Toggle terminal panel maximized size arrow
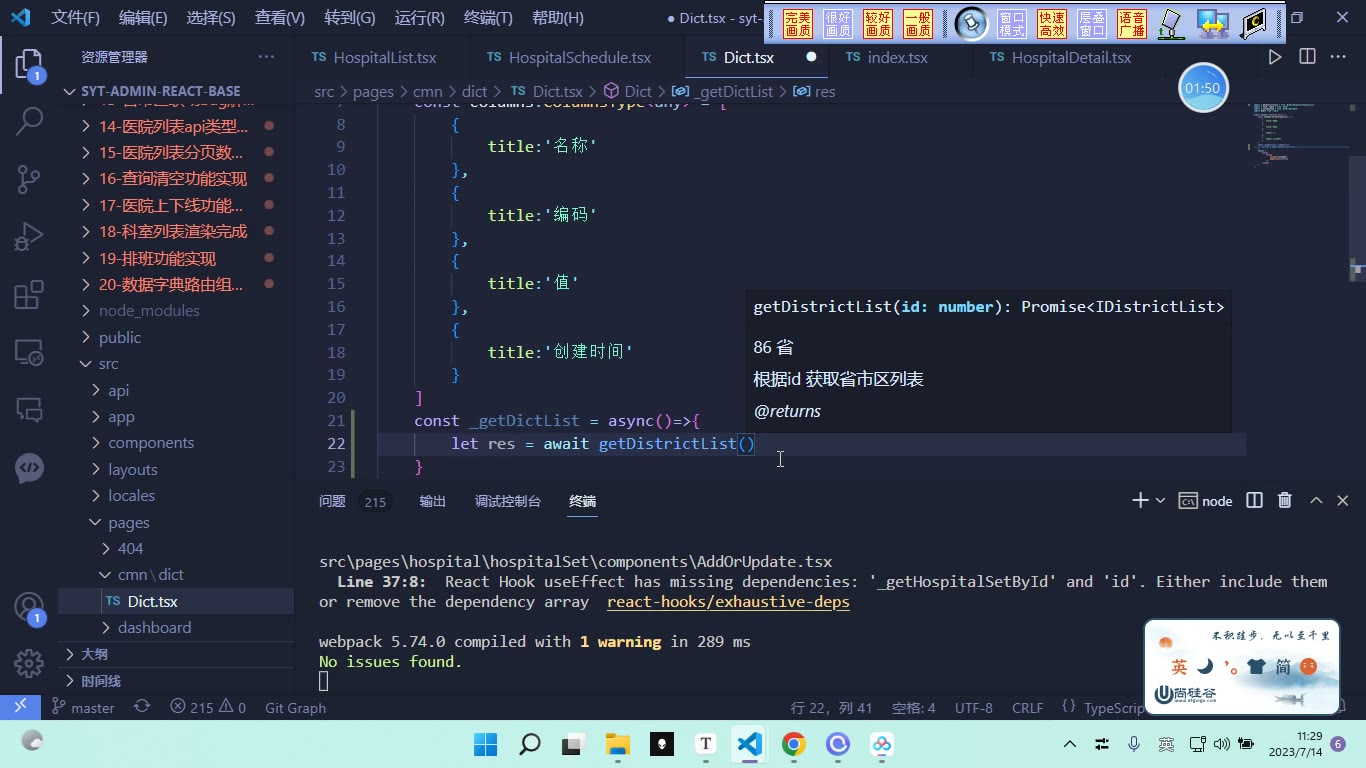Screen dimensions: 1366x768 (x=1316, y=500)
